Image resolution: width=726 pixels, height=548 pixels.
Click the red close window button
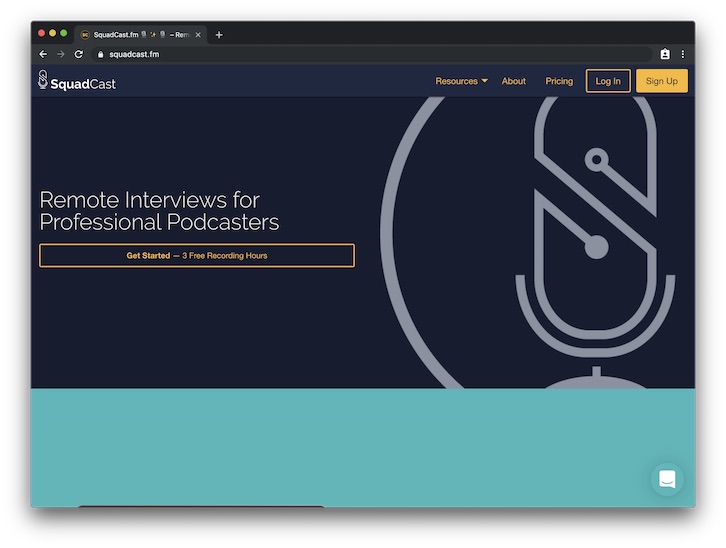point(41,33)
